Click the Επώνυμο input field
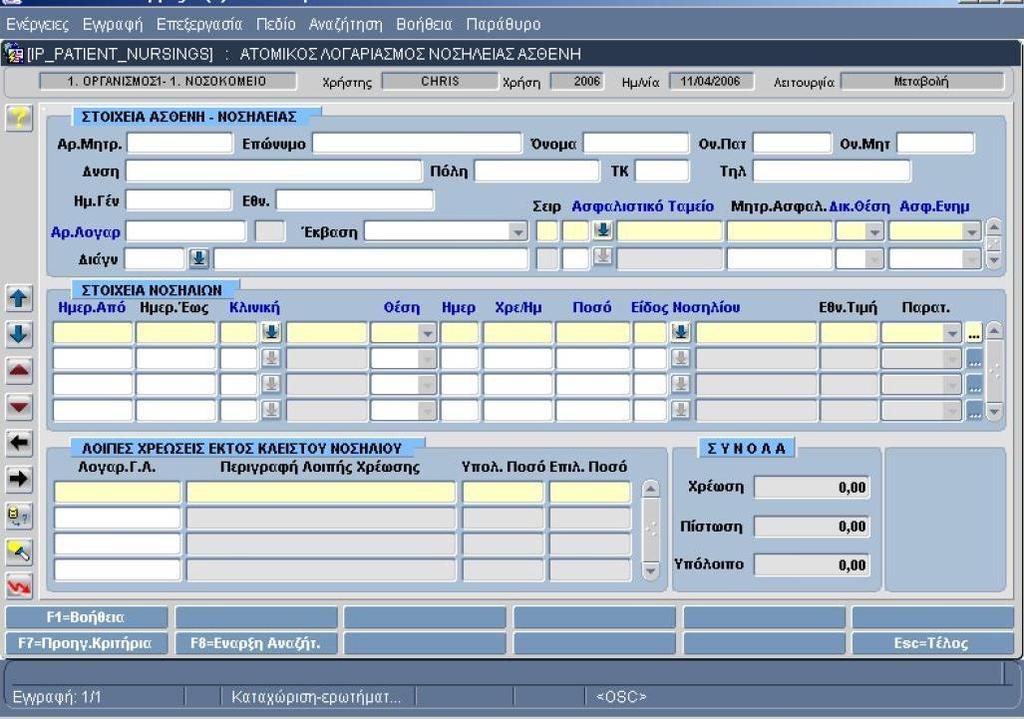The width and height of the screenshot is (1024, 719). (417, 143)
